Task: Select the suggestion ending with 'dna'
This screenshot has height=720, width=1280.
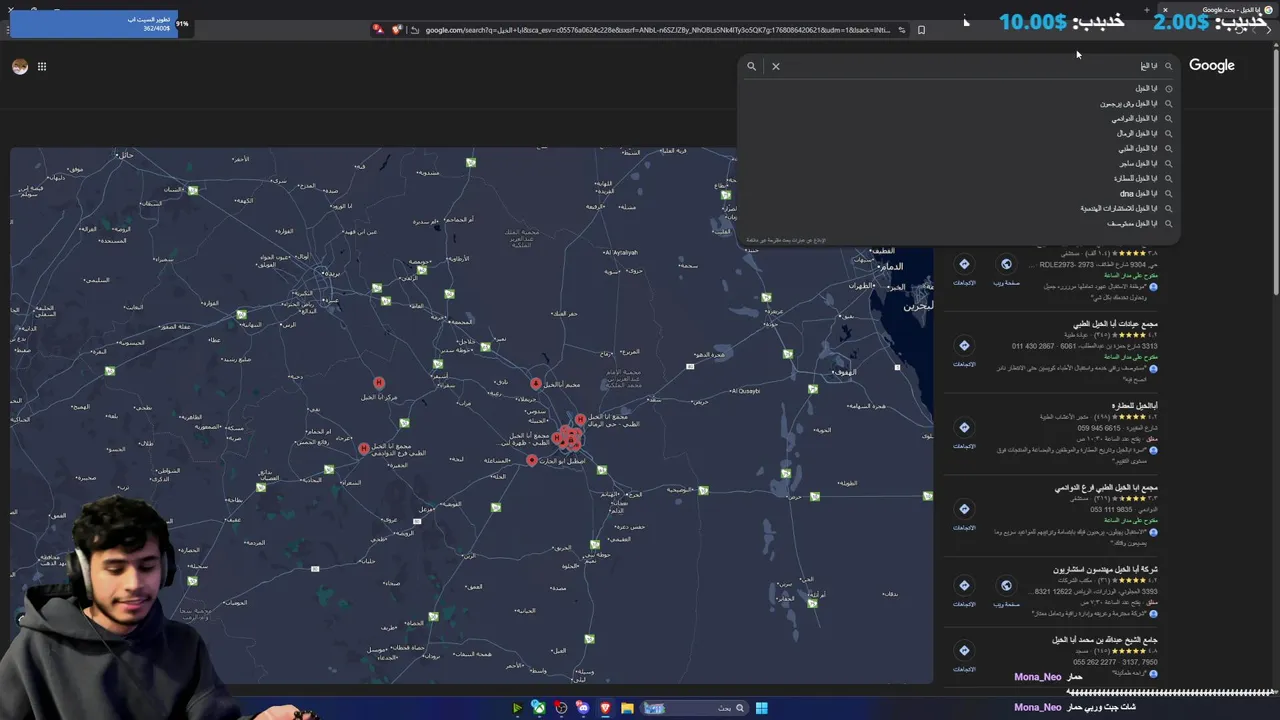Action: [x=960, y=193]
